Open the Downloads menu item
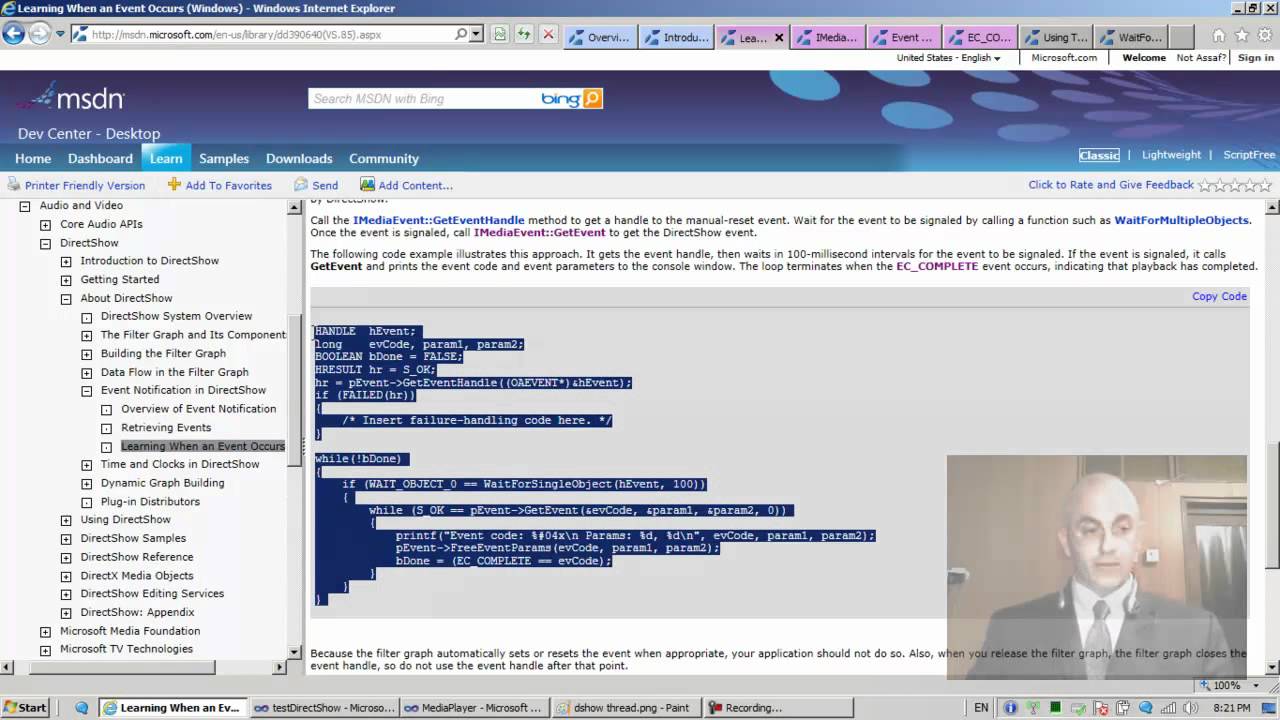Viewport: 1280px width, 720px height. (299, 158)
